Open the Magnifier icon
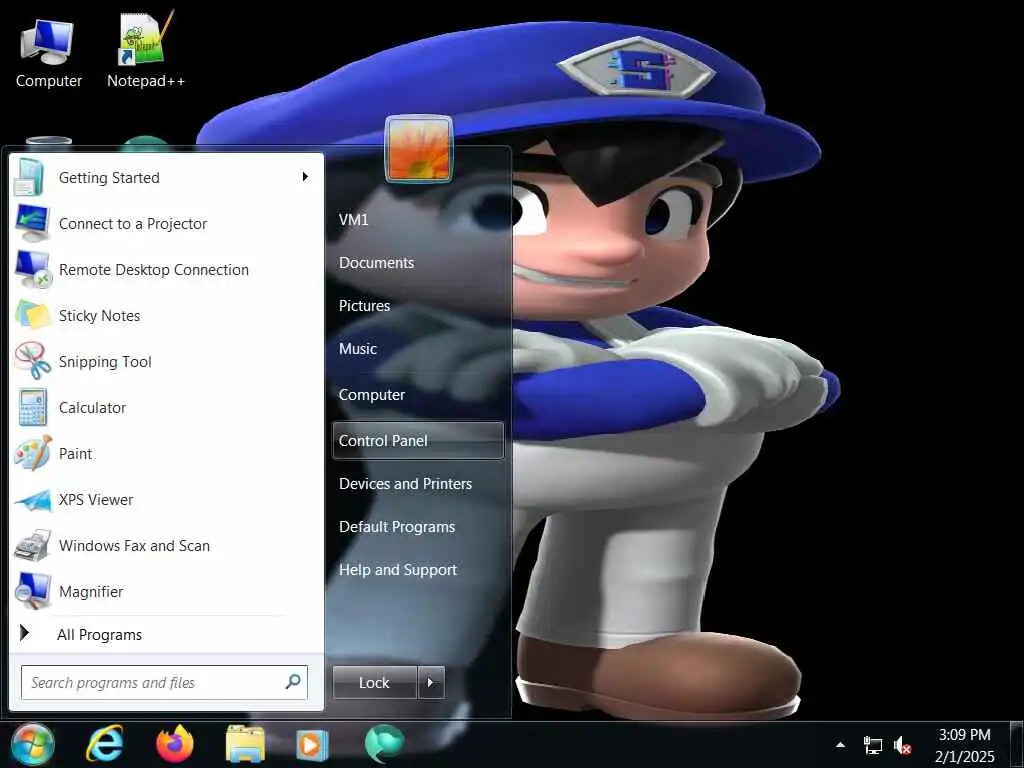Viewport: 1024px width, 768px height. 32,592
